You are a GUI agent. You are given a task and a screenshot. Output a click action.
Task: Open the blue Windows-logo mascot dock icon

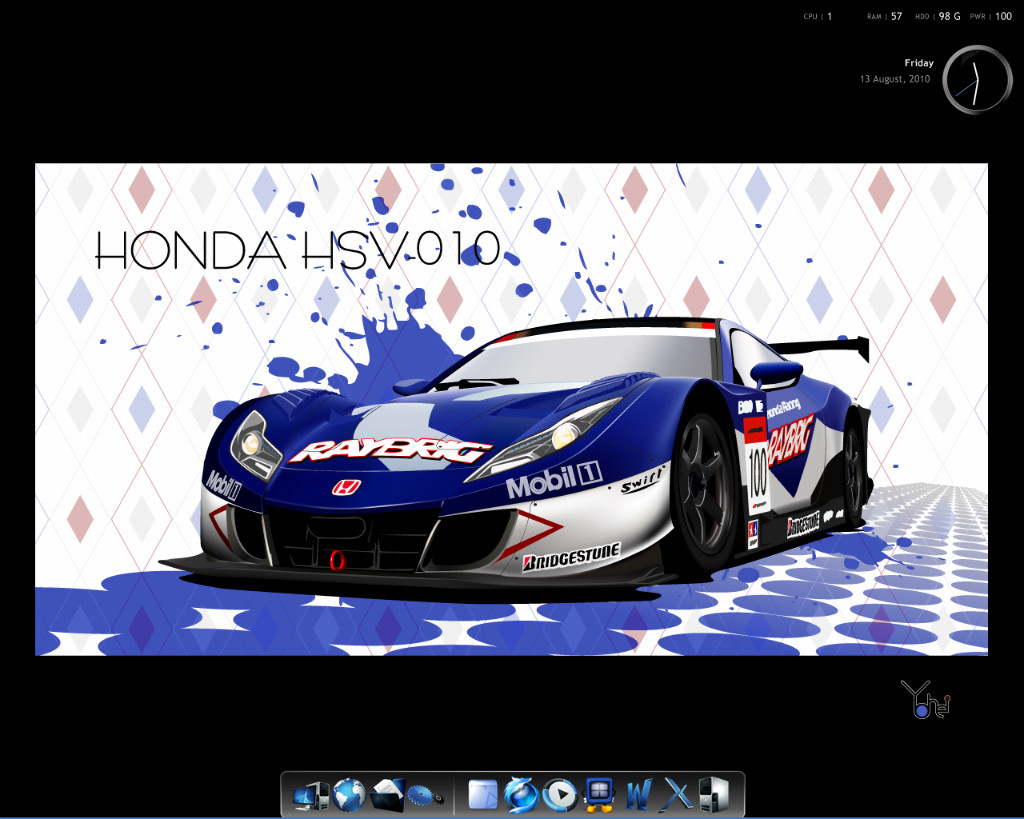coord(600,795)
